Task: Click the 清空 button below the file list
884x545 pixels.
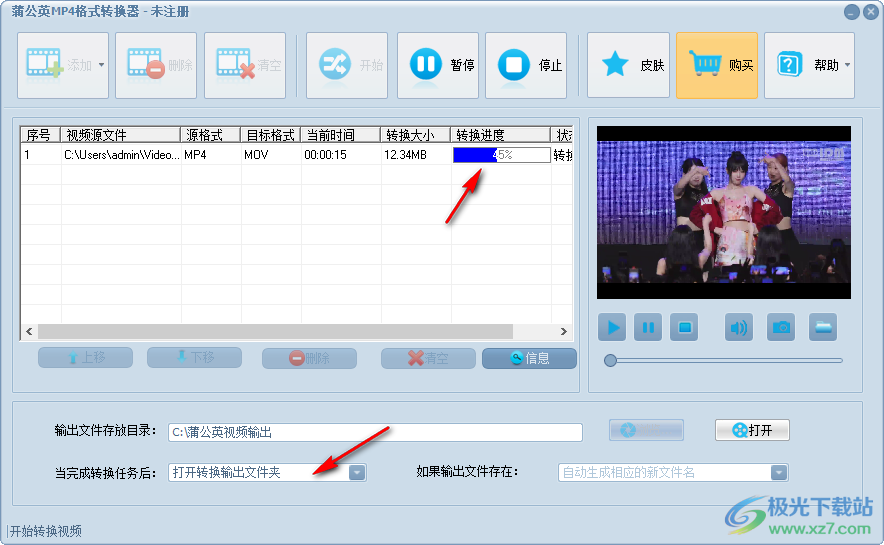Action: [x=428, y=358]
